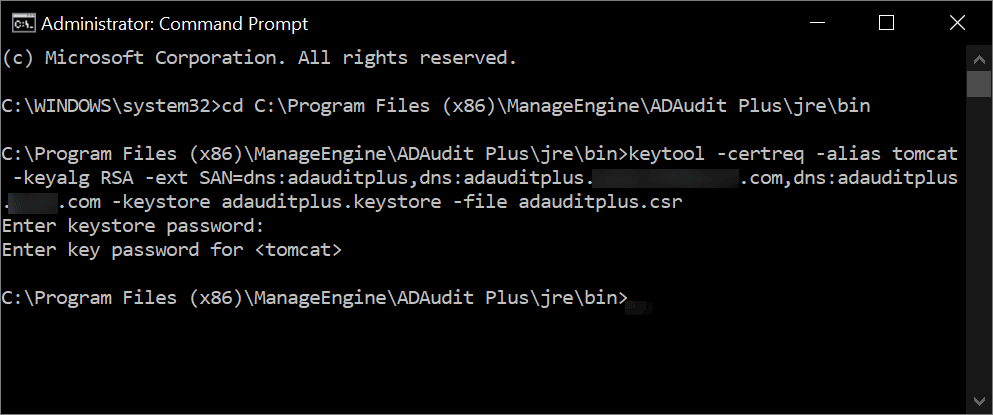Click the Microsoft Corporation copyright line

pos(260,58)
